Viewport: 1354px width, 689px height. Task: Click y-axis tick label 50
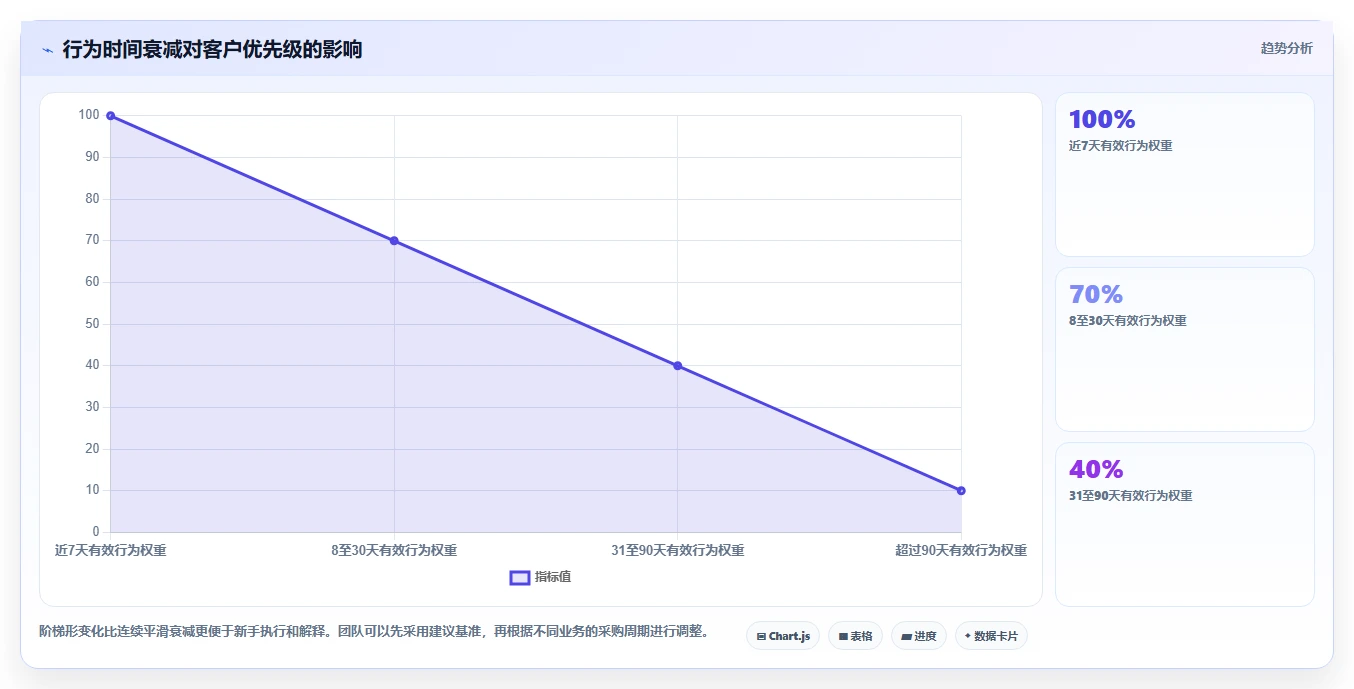point(92,324)
